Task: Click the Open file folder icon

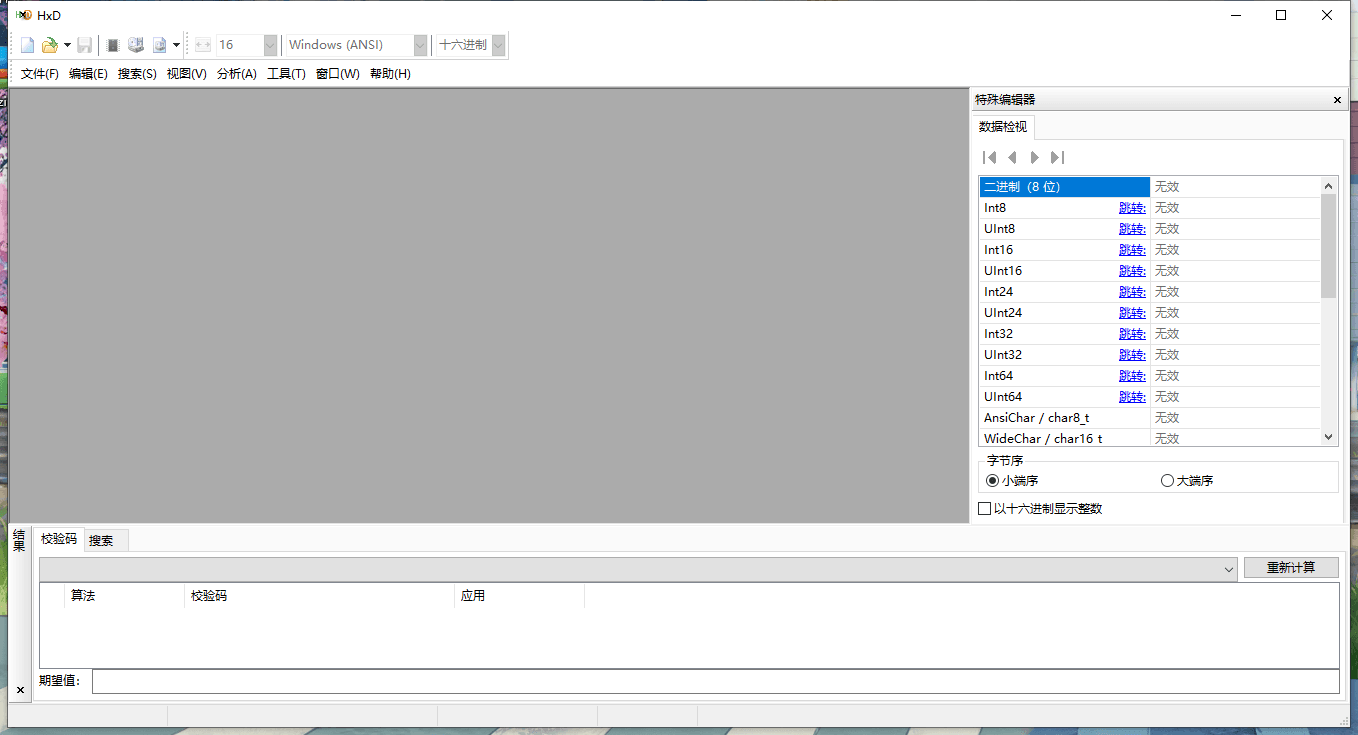Action: [x=49, y=45]
